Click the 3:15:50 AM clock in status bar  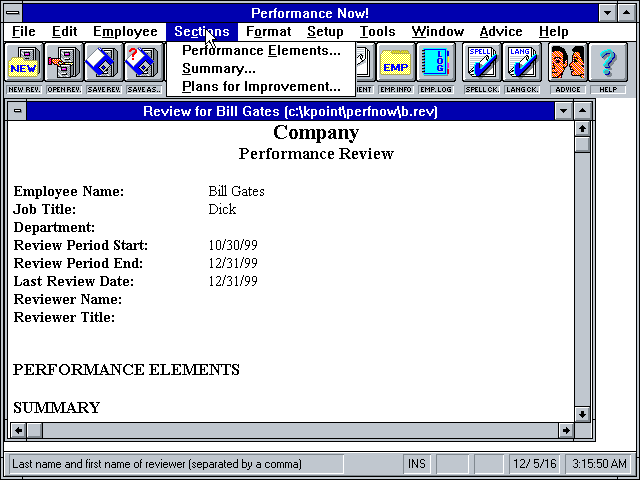click(599, 464)
